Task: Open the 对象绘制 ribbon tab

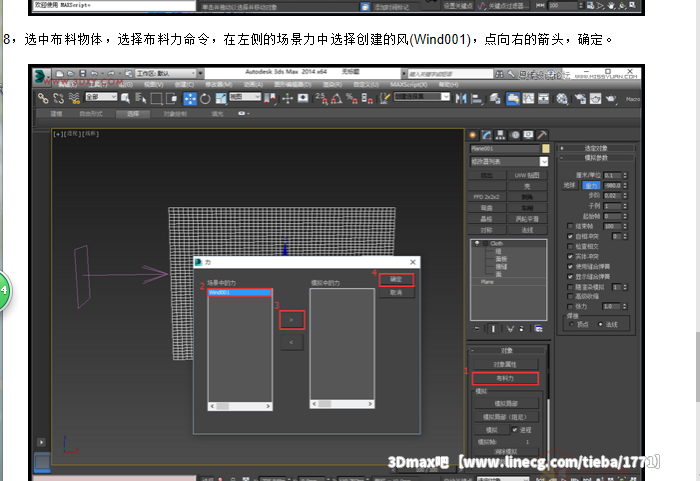Action: (175, 114)
